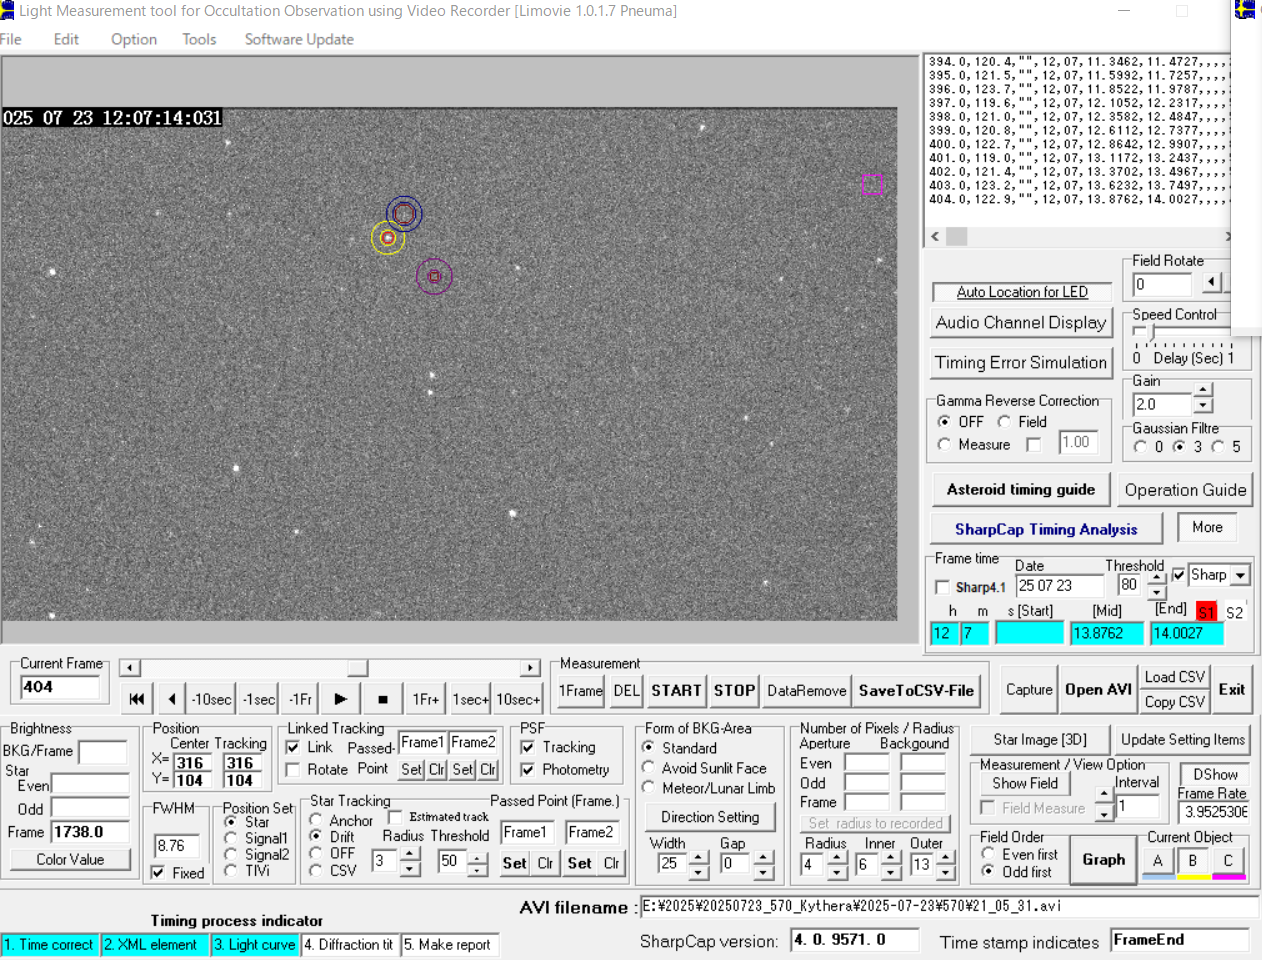Select current object C with magenta marker
This screenshot has height=960, width=1262.
(1228, 860)
